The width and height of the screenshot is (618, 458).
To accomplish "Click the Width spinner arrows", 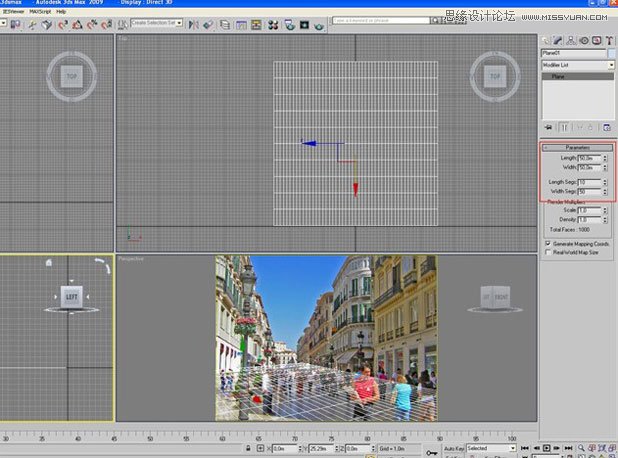I will [x=605, y=168].
